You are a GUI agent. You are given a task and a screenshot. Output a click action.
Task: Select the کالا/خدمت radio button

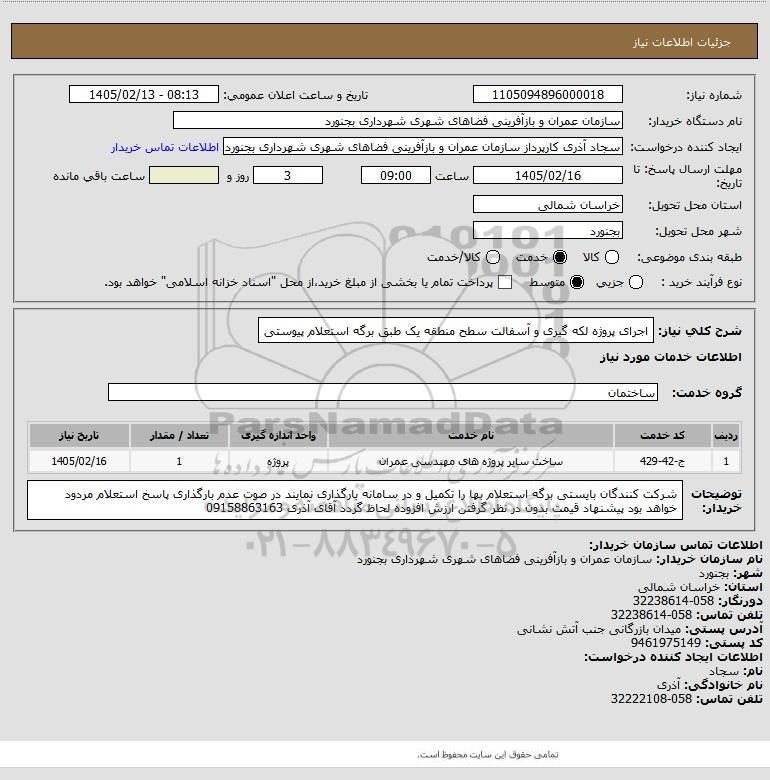tap(493, 257)
